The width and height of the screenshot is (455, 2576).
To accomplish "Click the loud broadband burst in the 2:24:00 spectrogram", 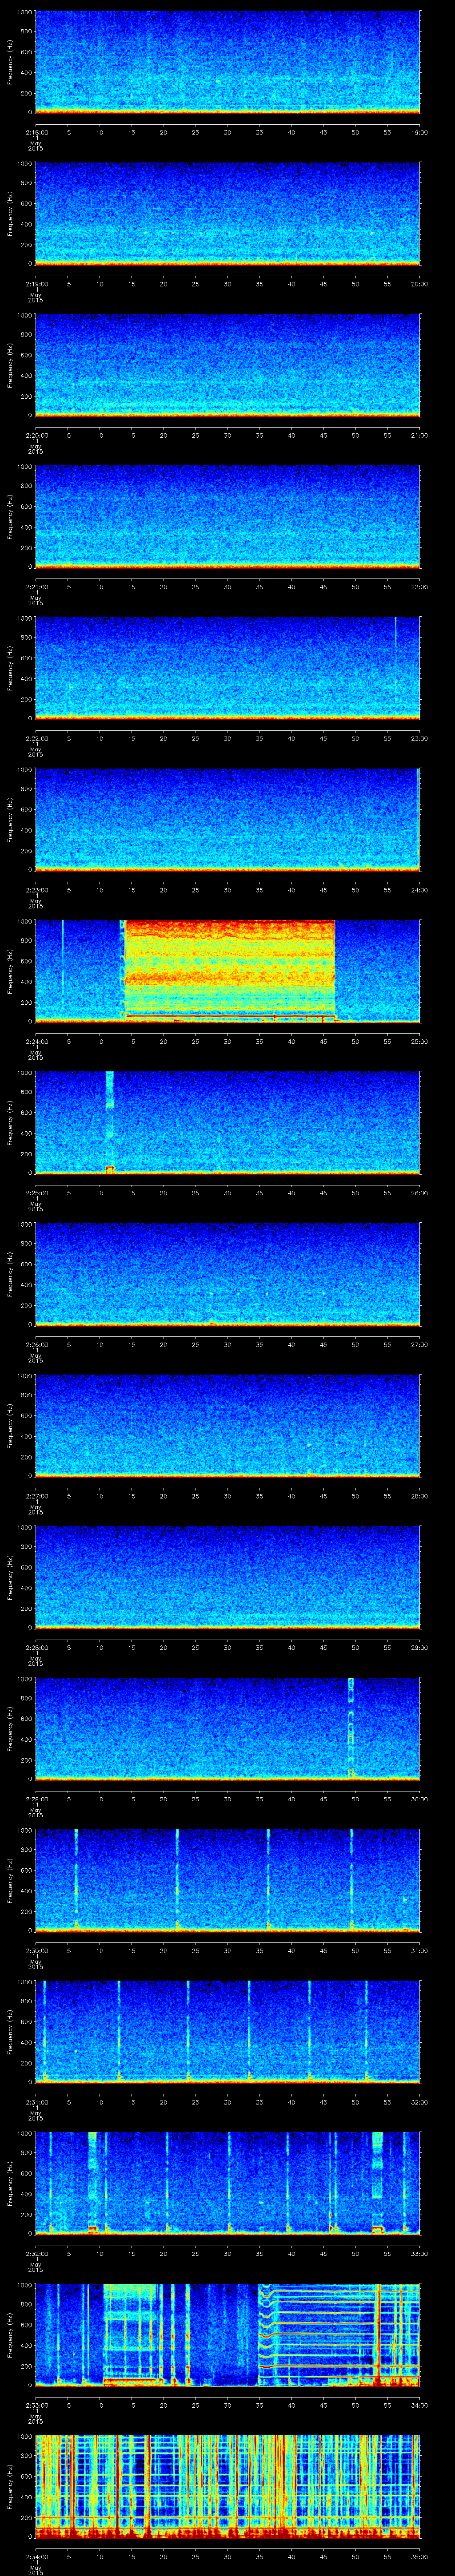I will [x=229, y=970].
